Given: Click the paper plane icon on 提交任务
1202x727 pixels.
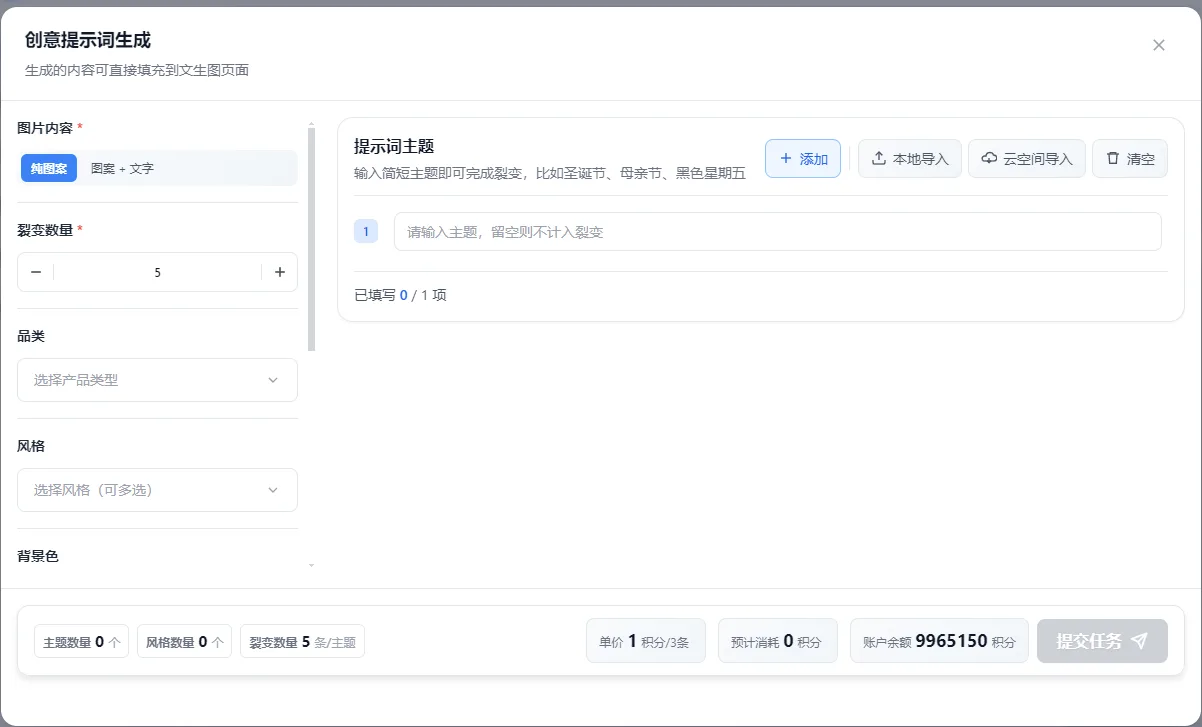Looking at the screenshot, I should pos(1139,641).
